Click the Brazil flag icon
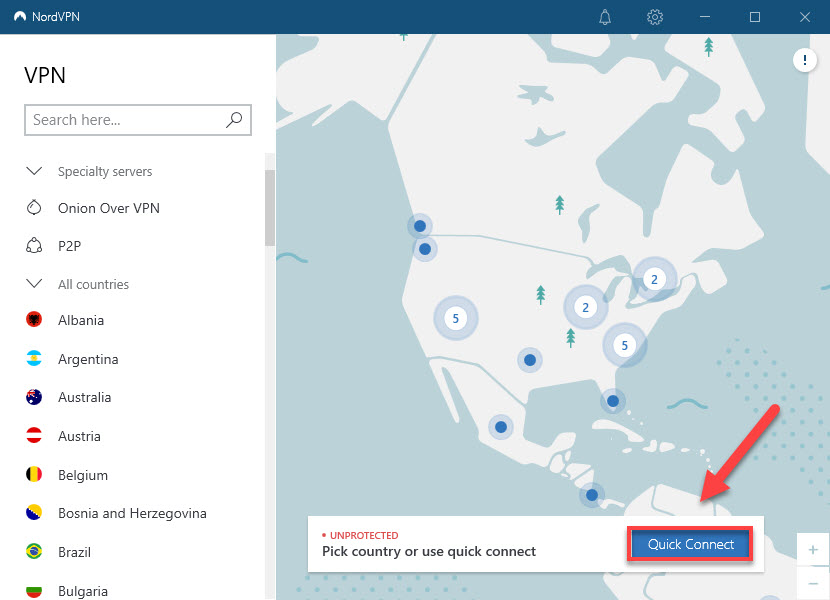830x600 pixels. pyautogui.click(x=34, y=551)
